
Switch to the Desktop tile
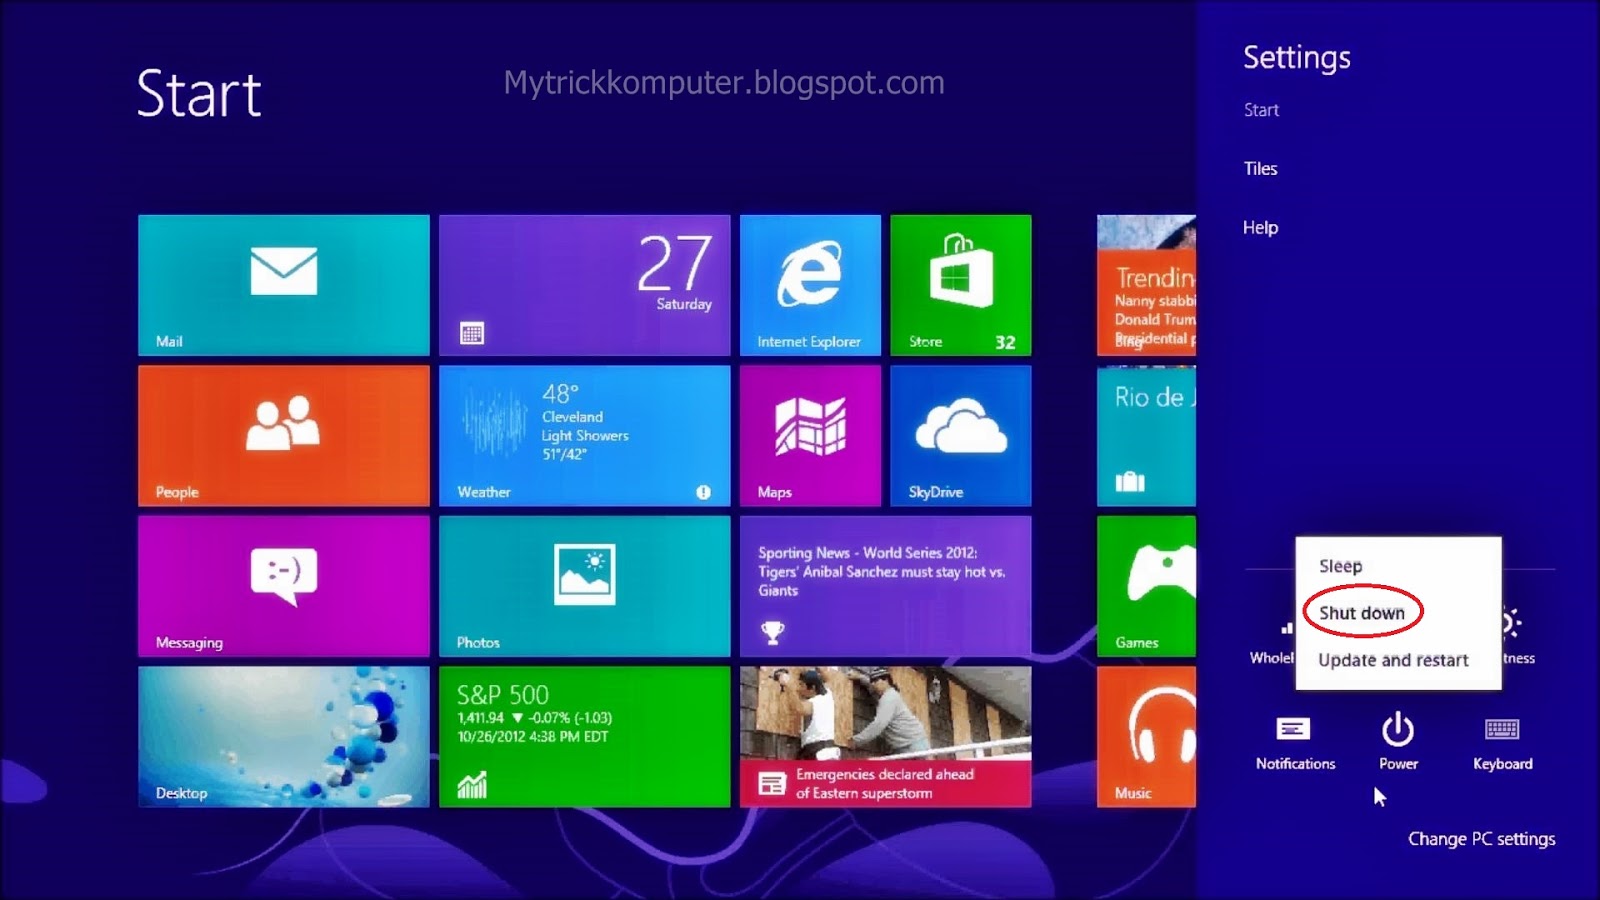pyautogui.click(x=283, y=737)
